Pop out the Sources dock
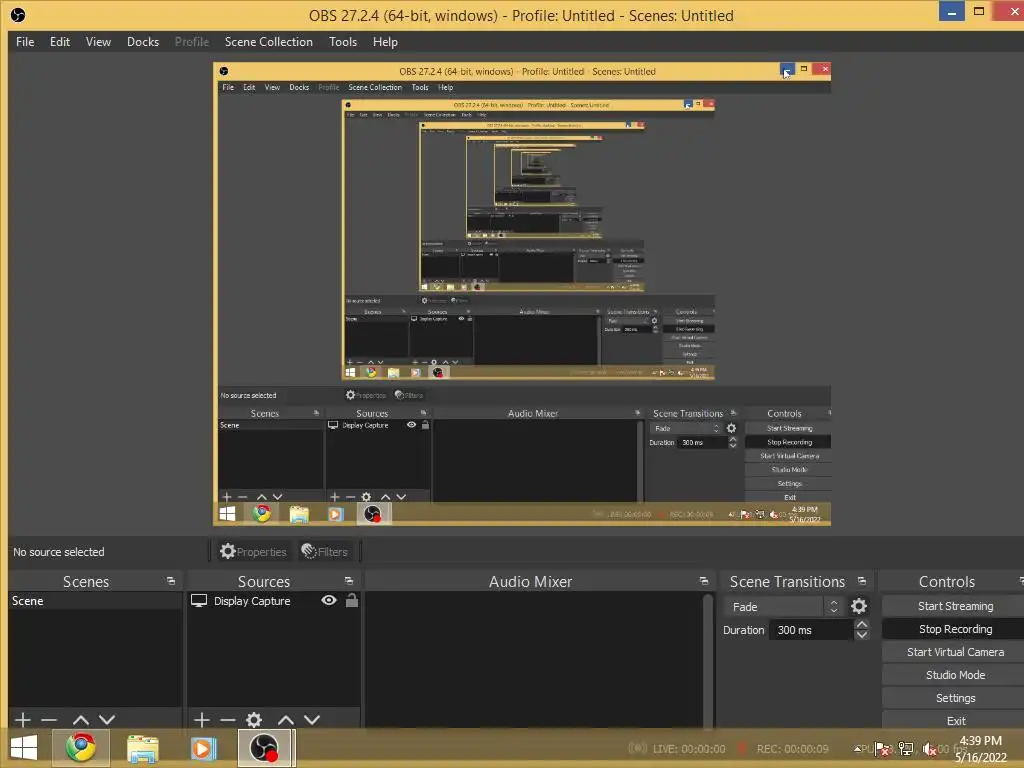1024x768 pixels. [349, 581]
